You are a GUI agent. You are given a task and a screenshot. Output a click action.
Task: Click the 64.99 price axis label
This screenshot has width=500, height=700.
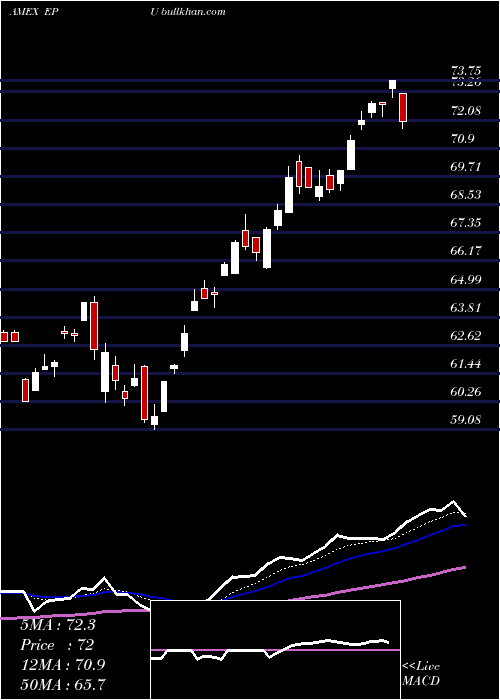tap(467, 279)
